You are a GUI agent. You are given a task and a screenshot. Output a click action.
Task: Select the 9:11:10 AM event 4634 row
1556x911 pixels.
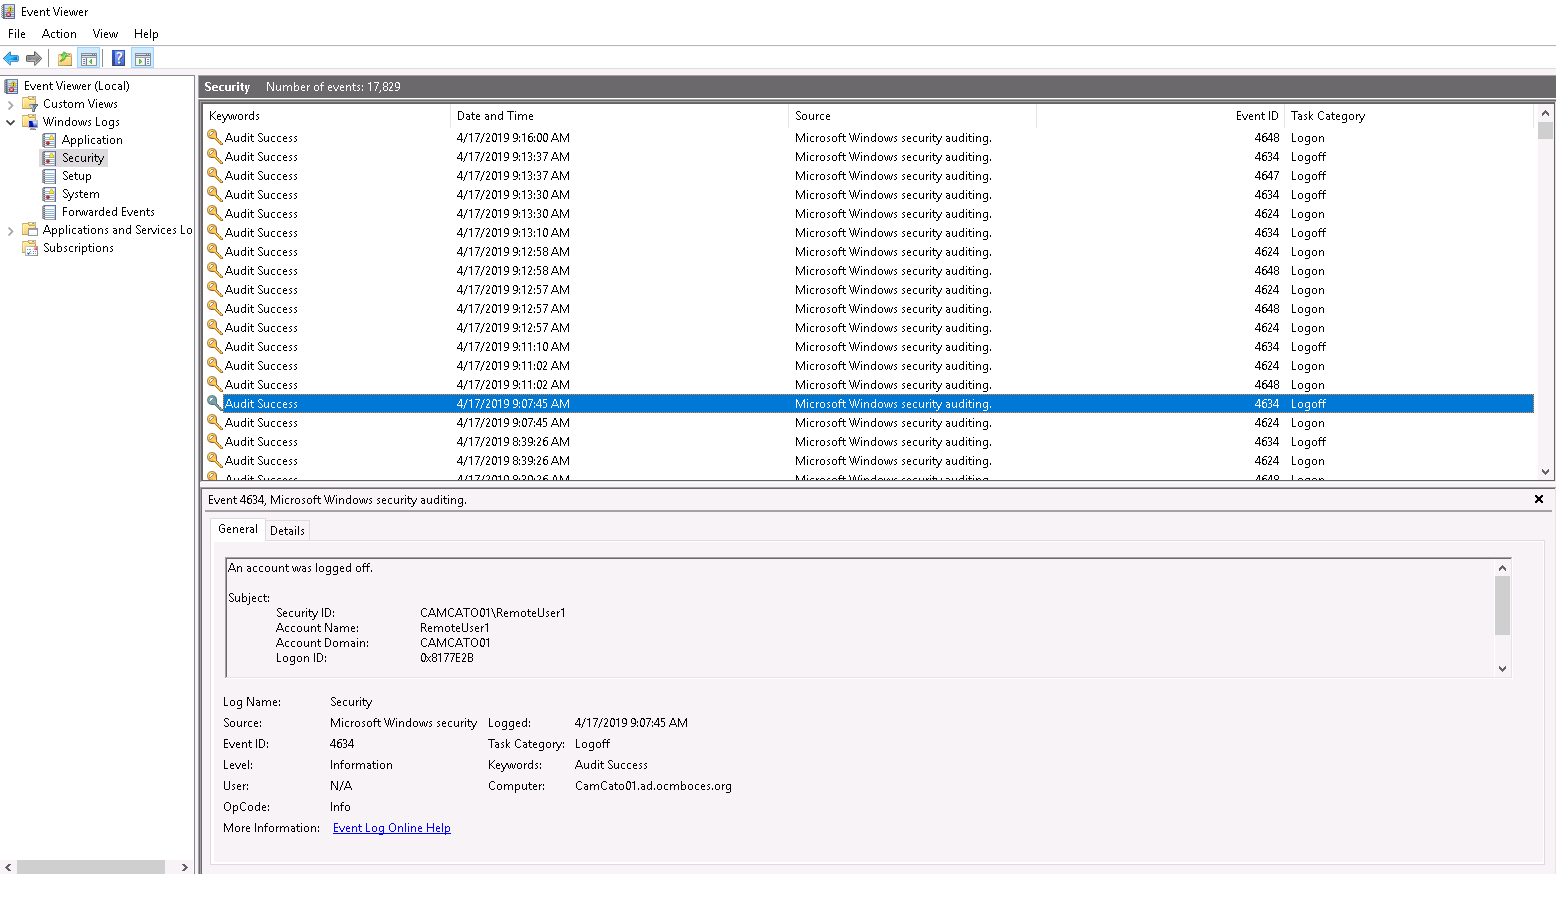coord(868,347)
